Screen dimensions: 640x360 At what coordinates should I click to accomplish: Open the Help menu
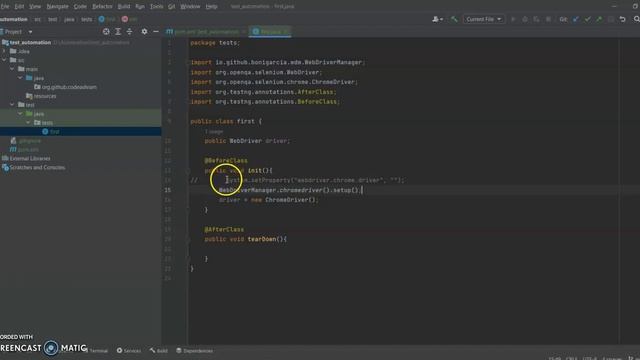[211, 7]
